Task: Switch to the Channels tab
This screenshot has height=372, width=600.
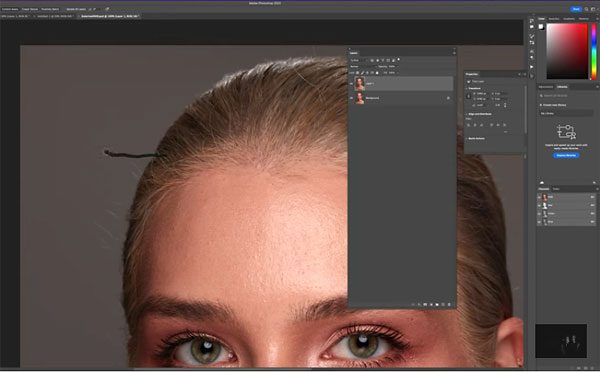Action: pos(544,189)
